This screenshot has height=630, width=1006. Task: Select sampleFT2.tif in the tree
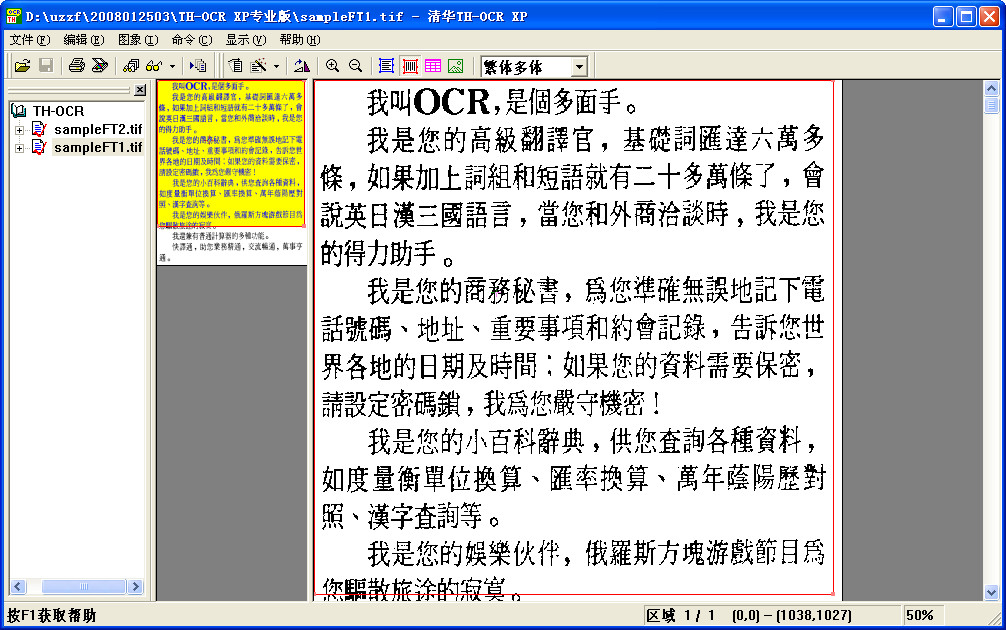[98, 130]
